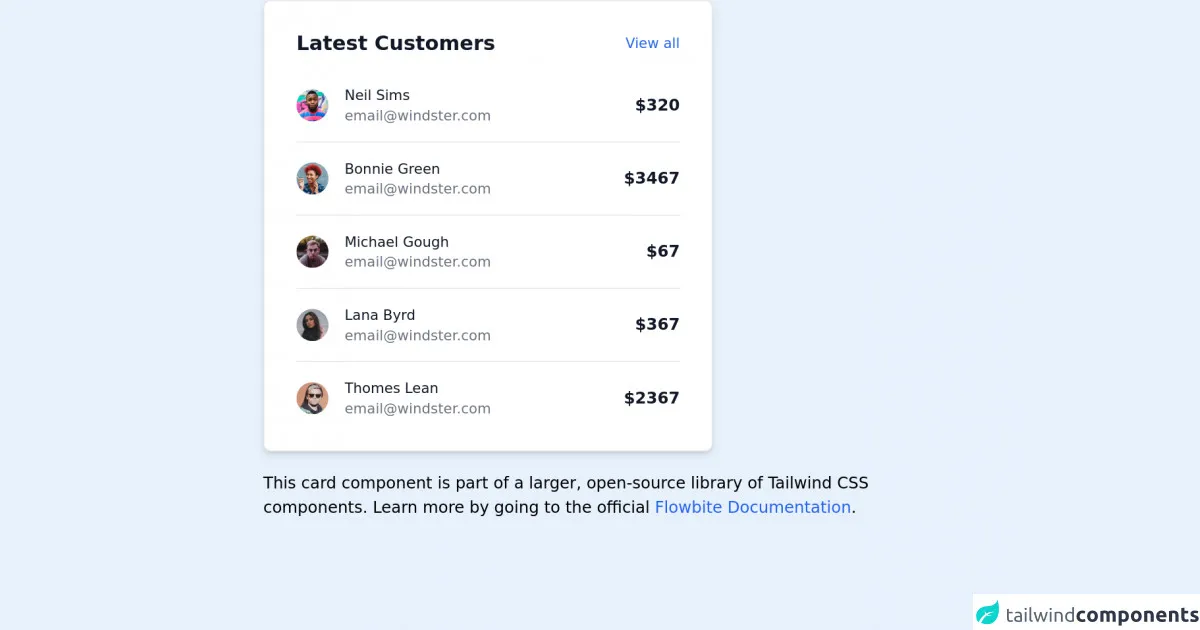Open the View all customers link
1200x630 pixels.
click(652, 43)
